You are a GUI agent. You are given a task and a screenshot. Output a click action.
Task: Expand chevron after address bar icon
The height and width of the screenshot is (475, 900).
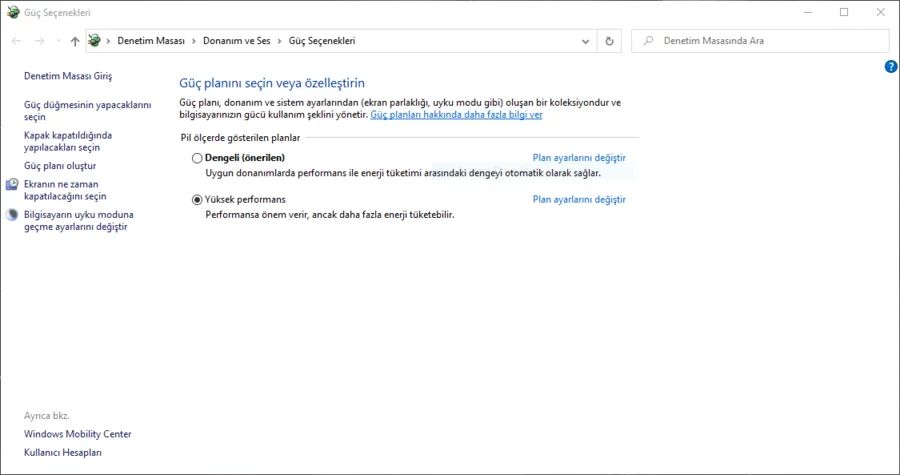point(108,41)
